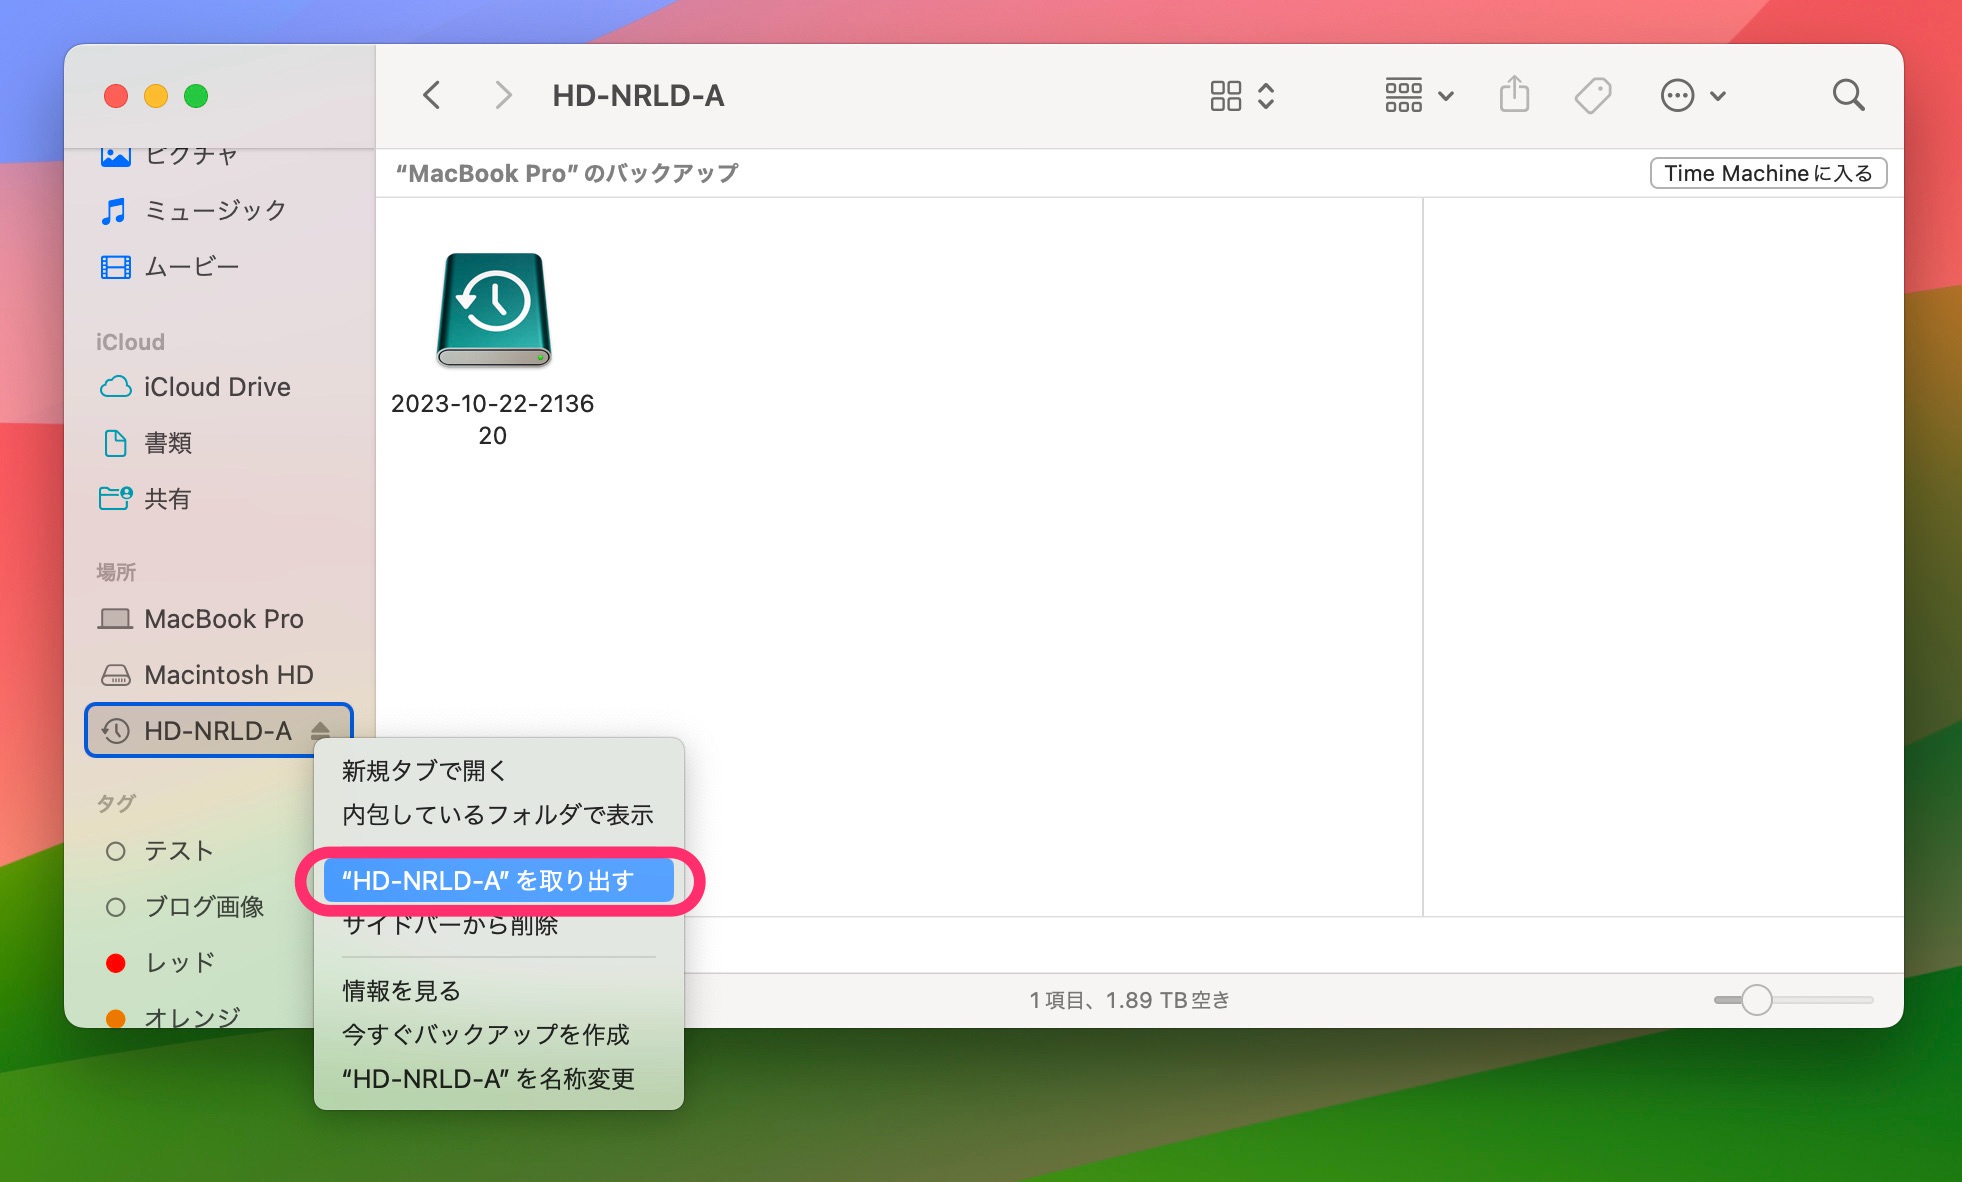Screen dimensions: 1962x1182
Task: Click the eject icon next to HD-NRLD-A
Action: 320,731
